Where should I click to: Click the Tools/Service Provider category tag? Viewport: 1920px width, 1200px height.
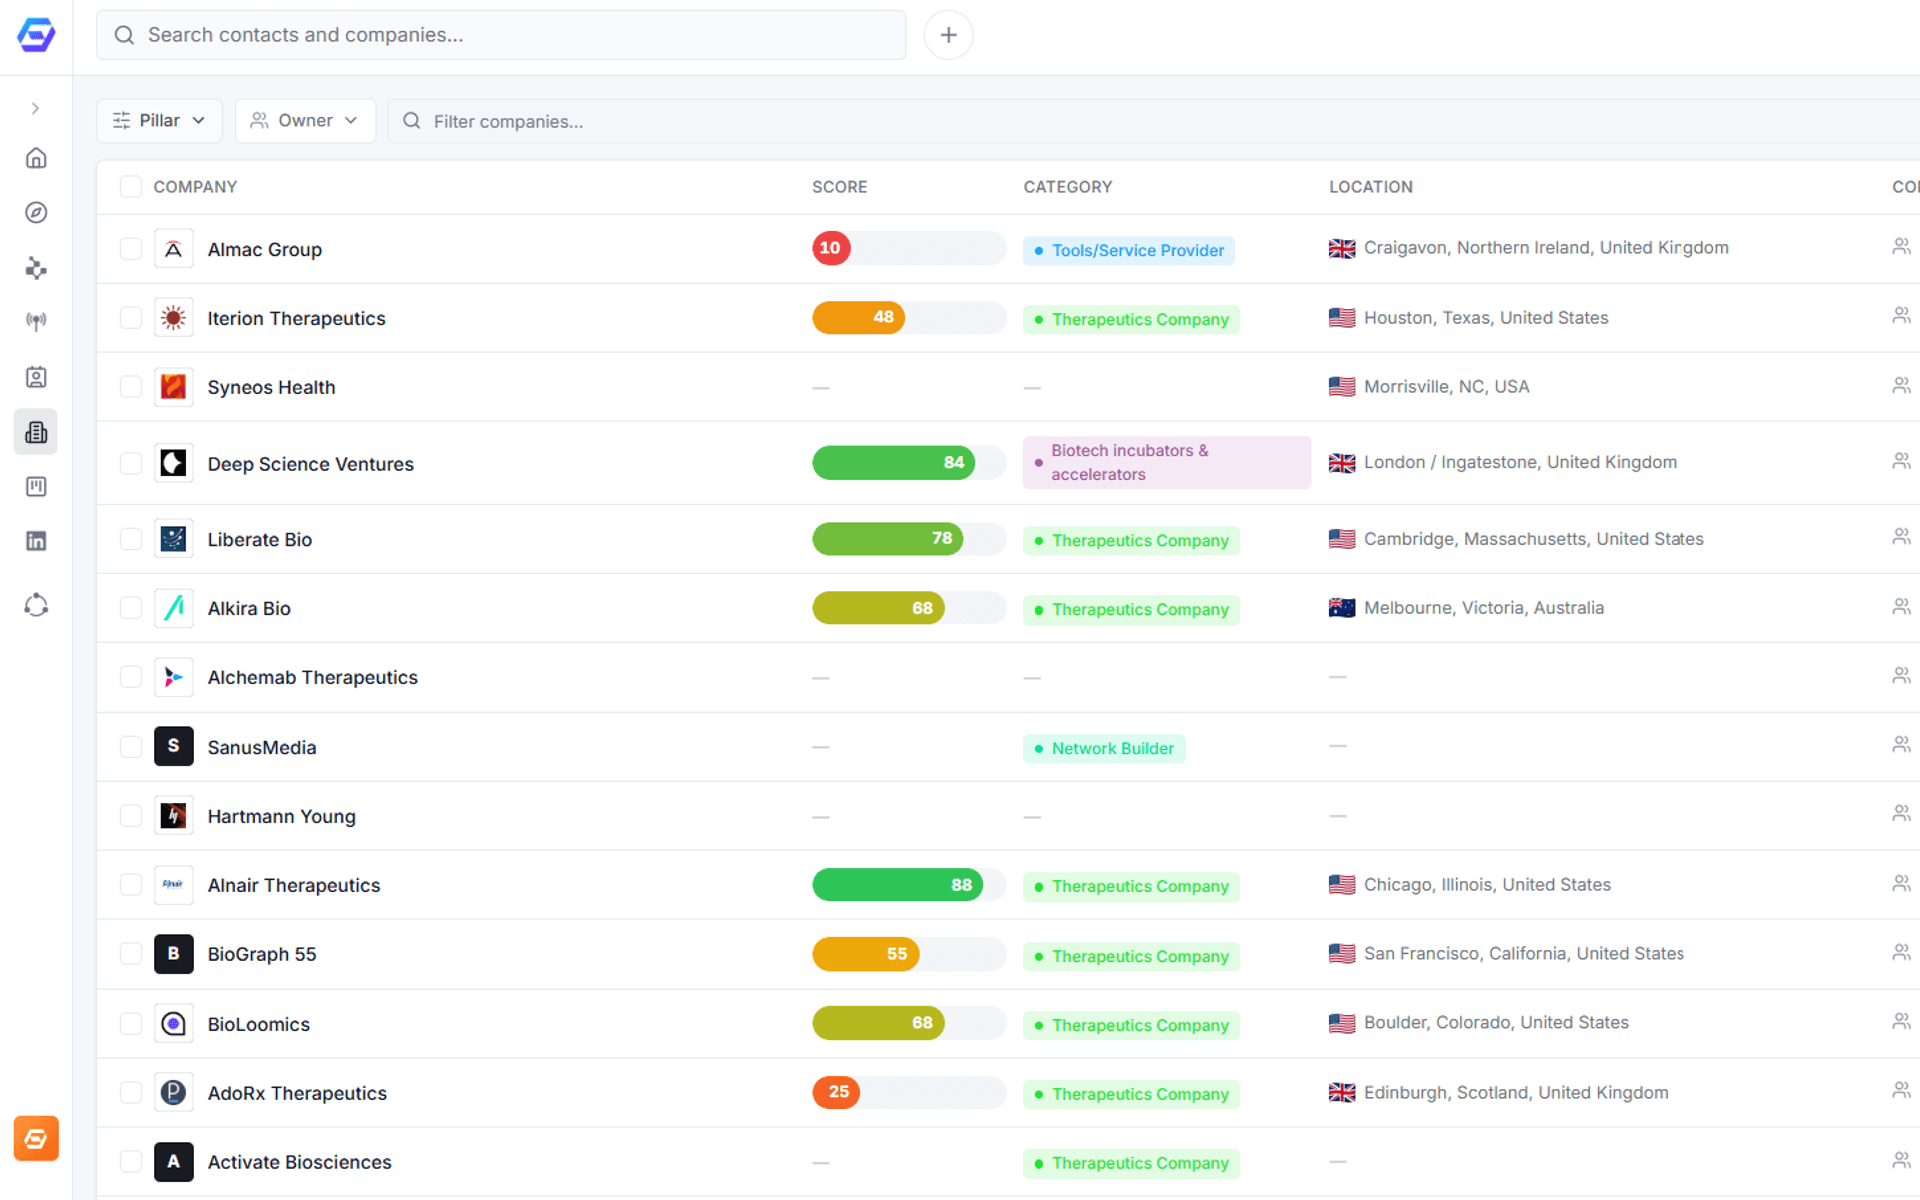pos(1129,250)
